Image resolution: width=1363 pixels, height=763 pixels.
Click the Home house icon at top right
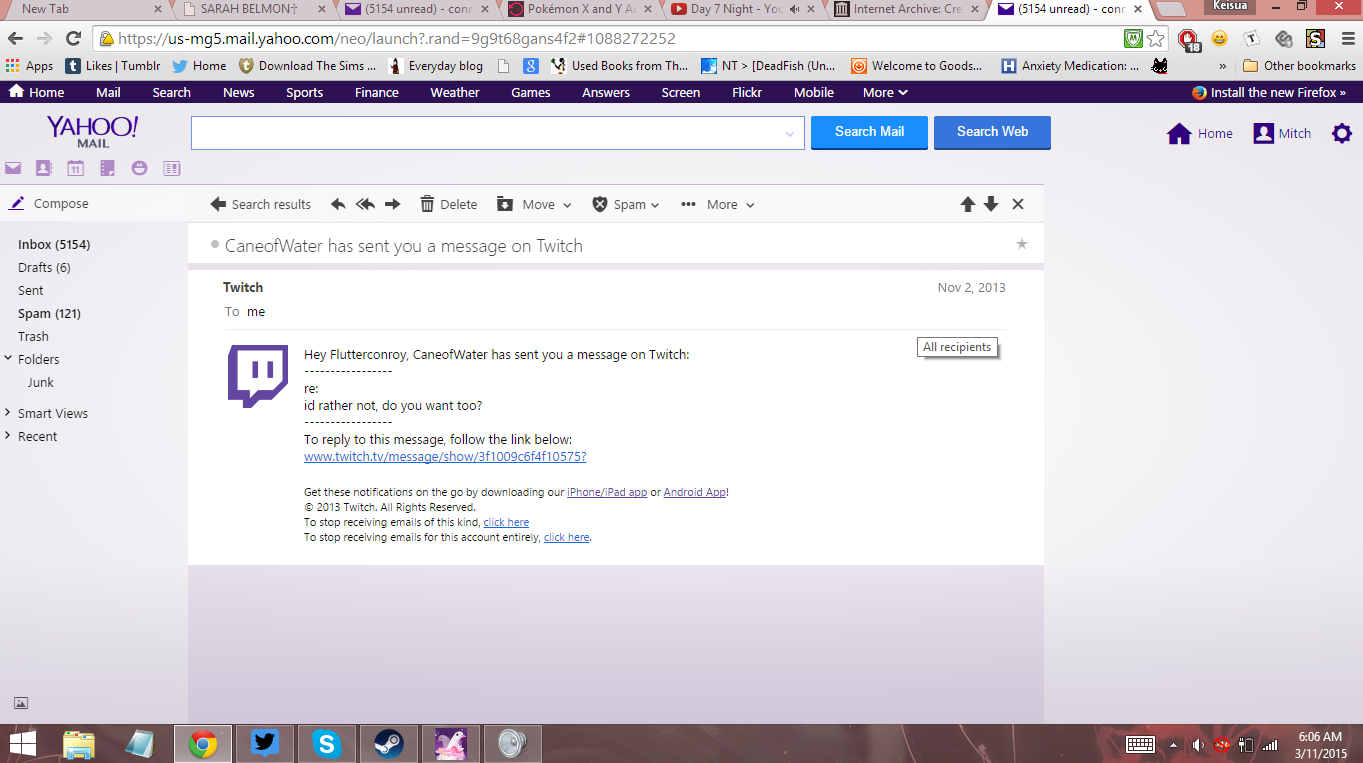tap(1179, 133)
